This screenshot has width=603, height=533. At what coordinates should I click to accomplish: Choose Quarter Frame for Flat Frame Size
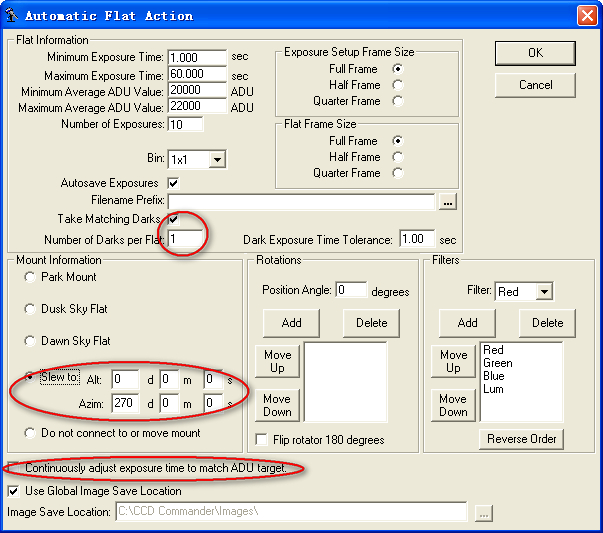[x=398, y=173]
